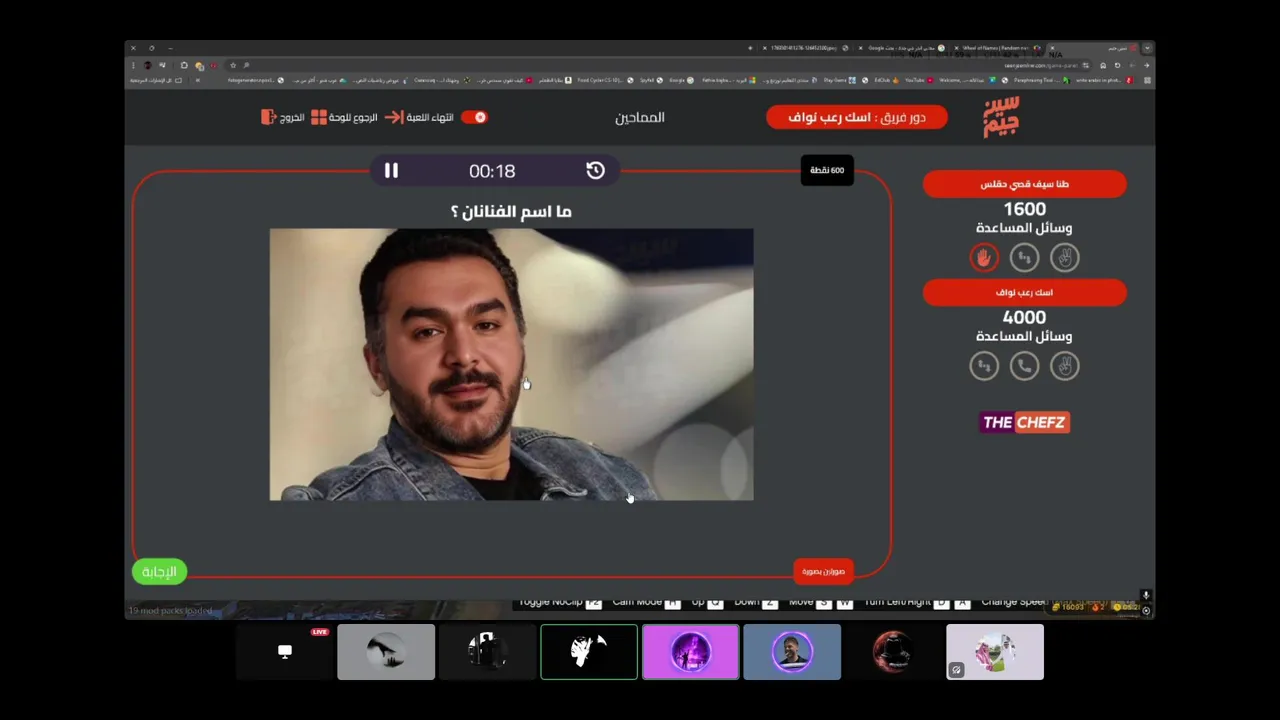Screen dimensions: 1280x720
Task: Toggle the red switch next to انتهاء اللعبة
Action: [474, 117]
